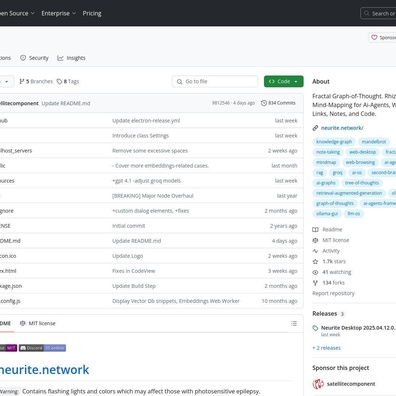Open commit Display Vector Db snippets
This screenshot has height=396, width=396.
click(176, 301)
